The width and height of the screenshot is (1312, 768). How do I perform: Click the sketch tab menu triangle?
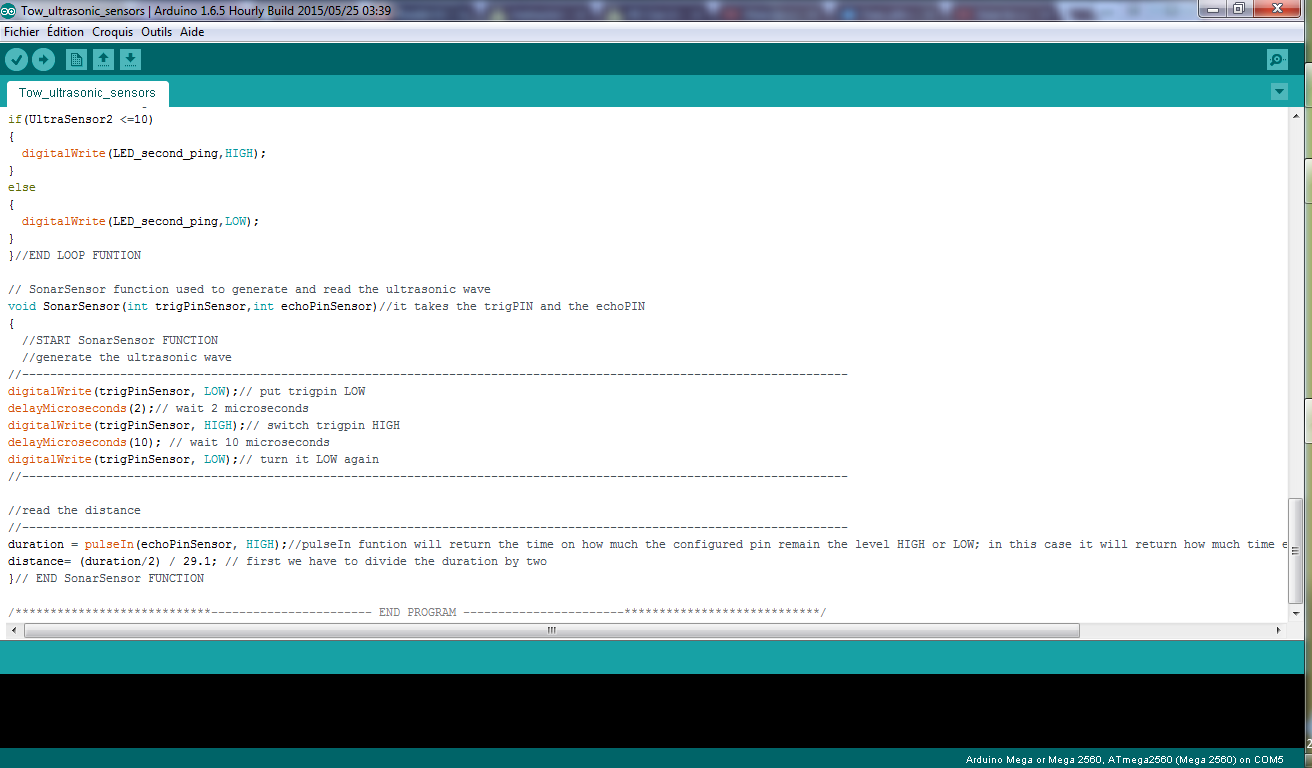tap(1278, 90)
